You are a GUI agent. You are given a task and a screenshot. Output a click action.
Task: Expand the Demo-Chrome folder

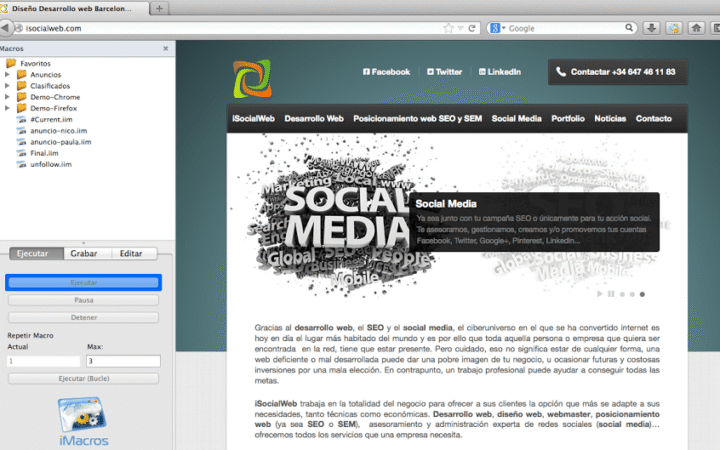[x=7, y=96]
